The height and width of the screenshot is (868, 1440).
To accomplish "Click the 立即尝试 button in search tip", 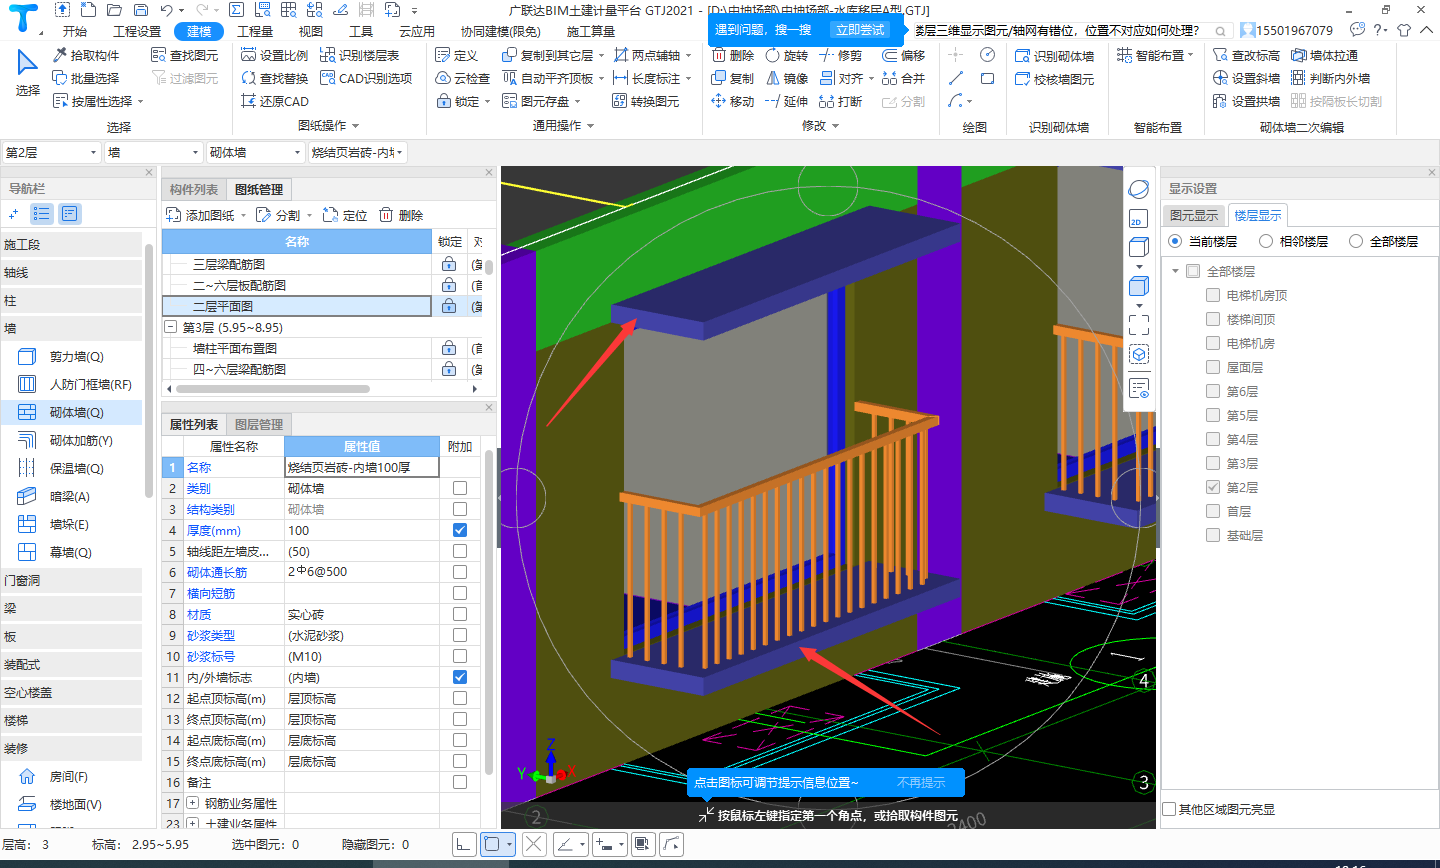I will (861, 30).
